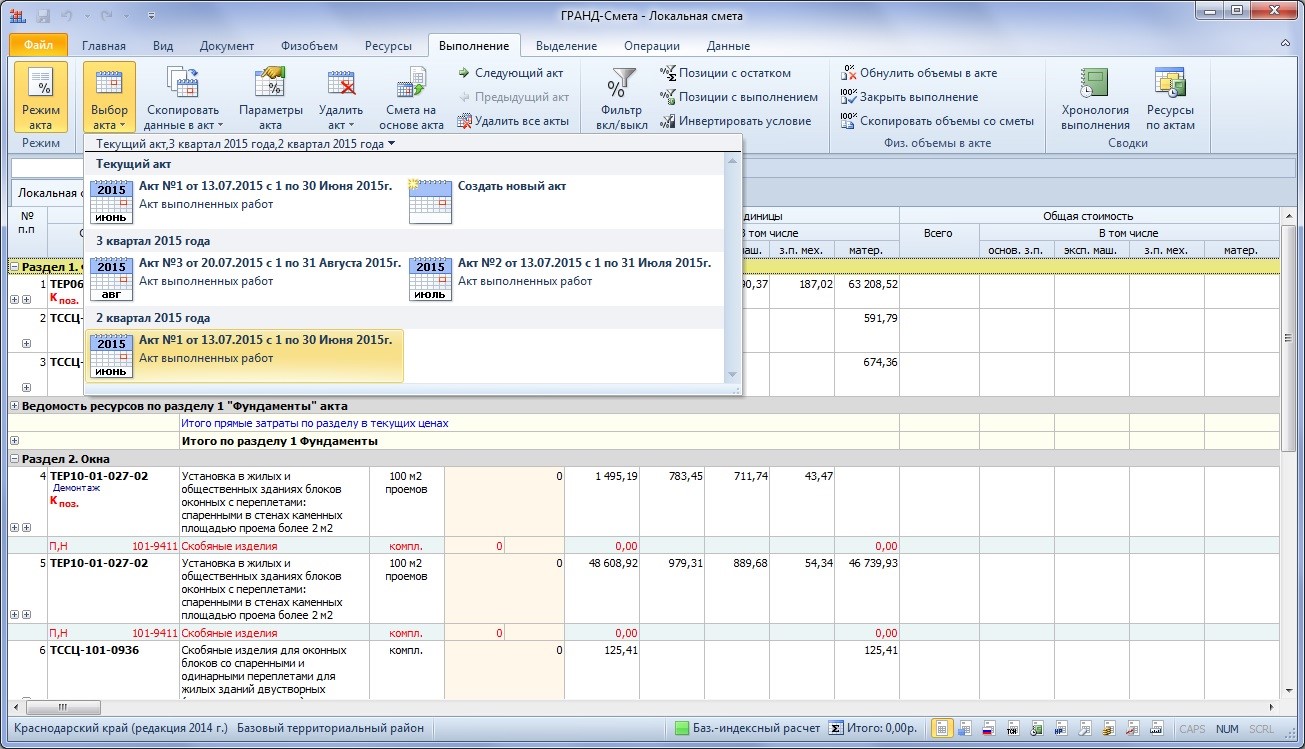Show Позиции с выполнением

pos(739,97)
